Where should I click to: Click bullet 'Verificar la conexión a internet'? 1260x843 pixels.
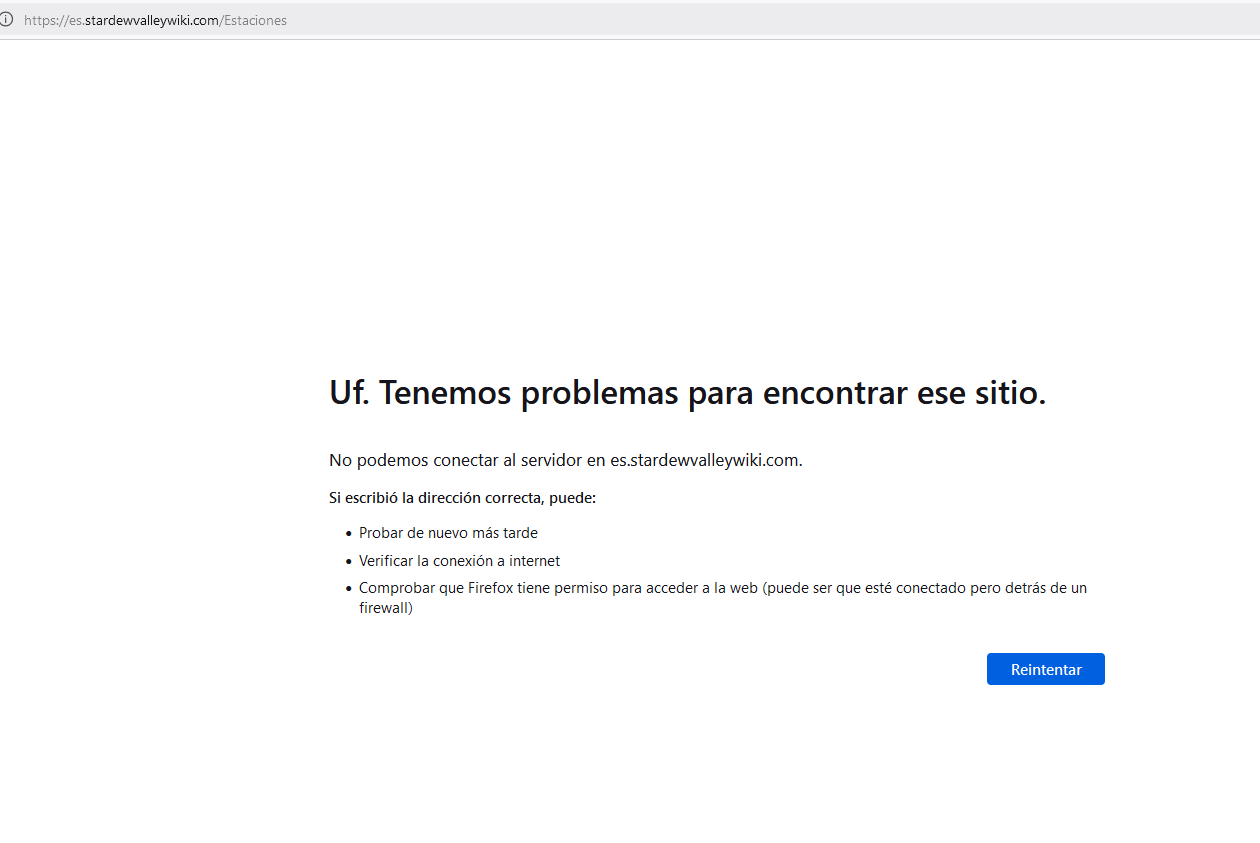[x=459, y=561]
